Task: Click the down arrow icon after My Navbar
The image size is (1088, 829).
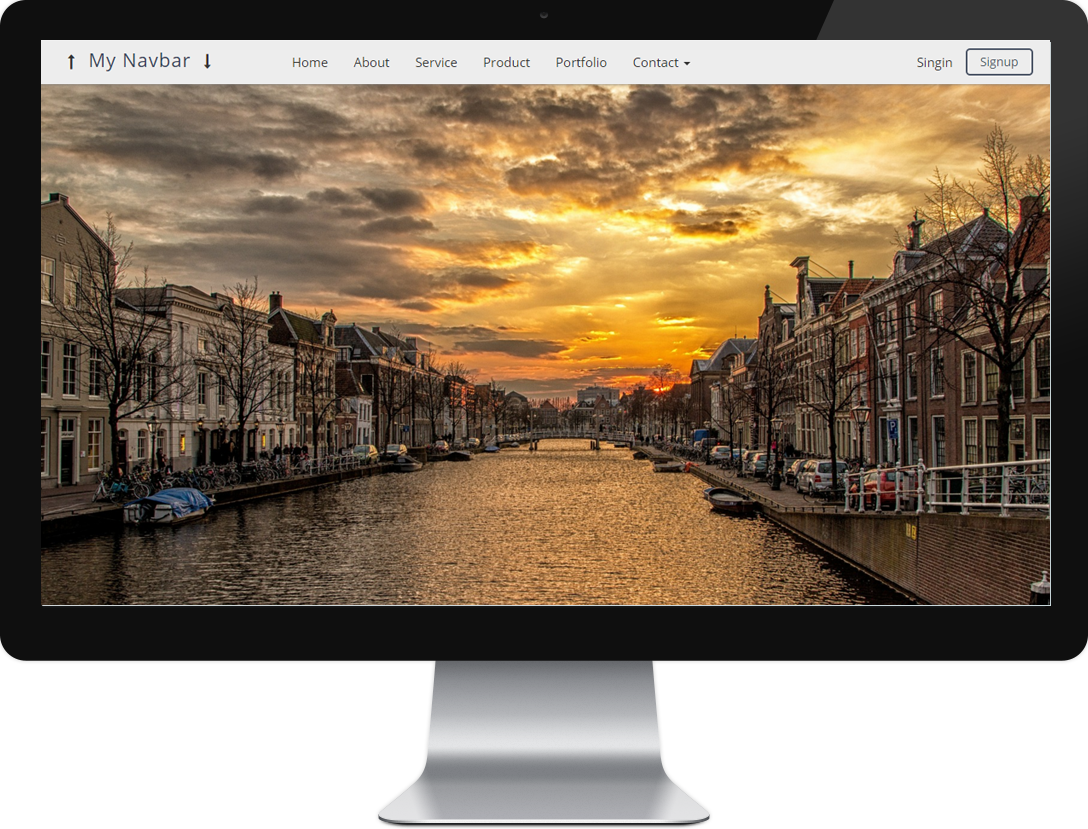Action: pyautogui.click(x=207, y=62)
